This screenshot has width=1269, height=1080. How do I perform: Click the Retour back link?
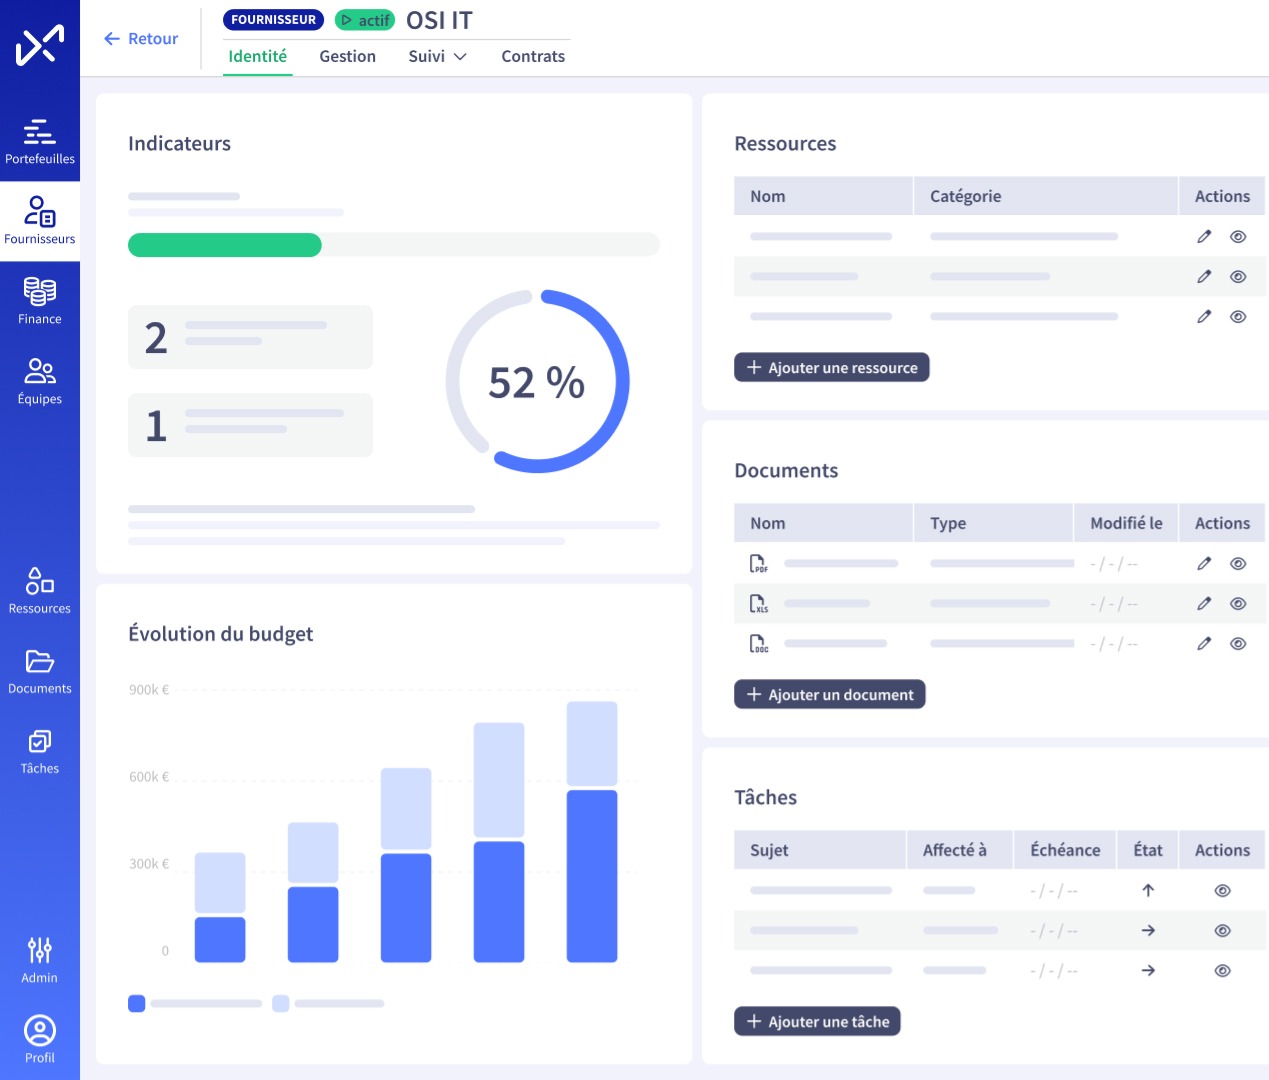tap(141, 39)
